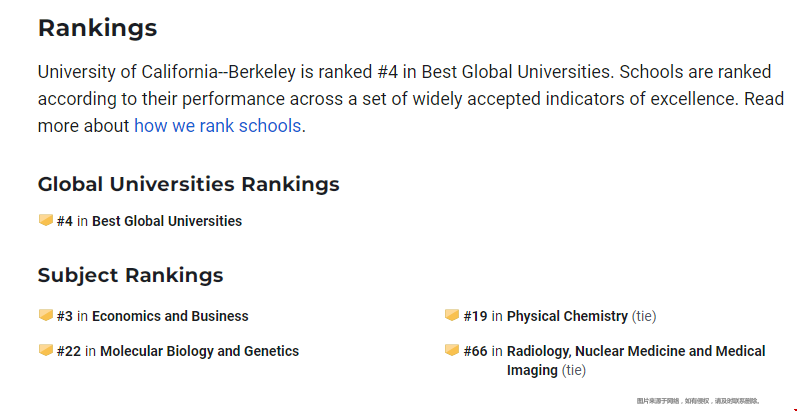Click the (tie) label after Physical Chemistry

click(644, 316)
